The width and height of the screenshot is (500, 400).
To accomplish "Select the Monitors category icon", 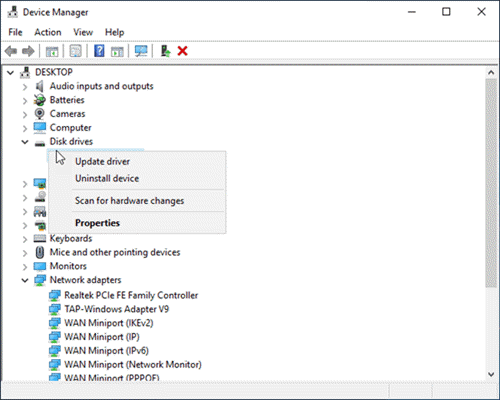I will tap(40, 266).
